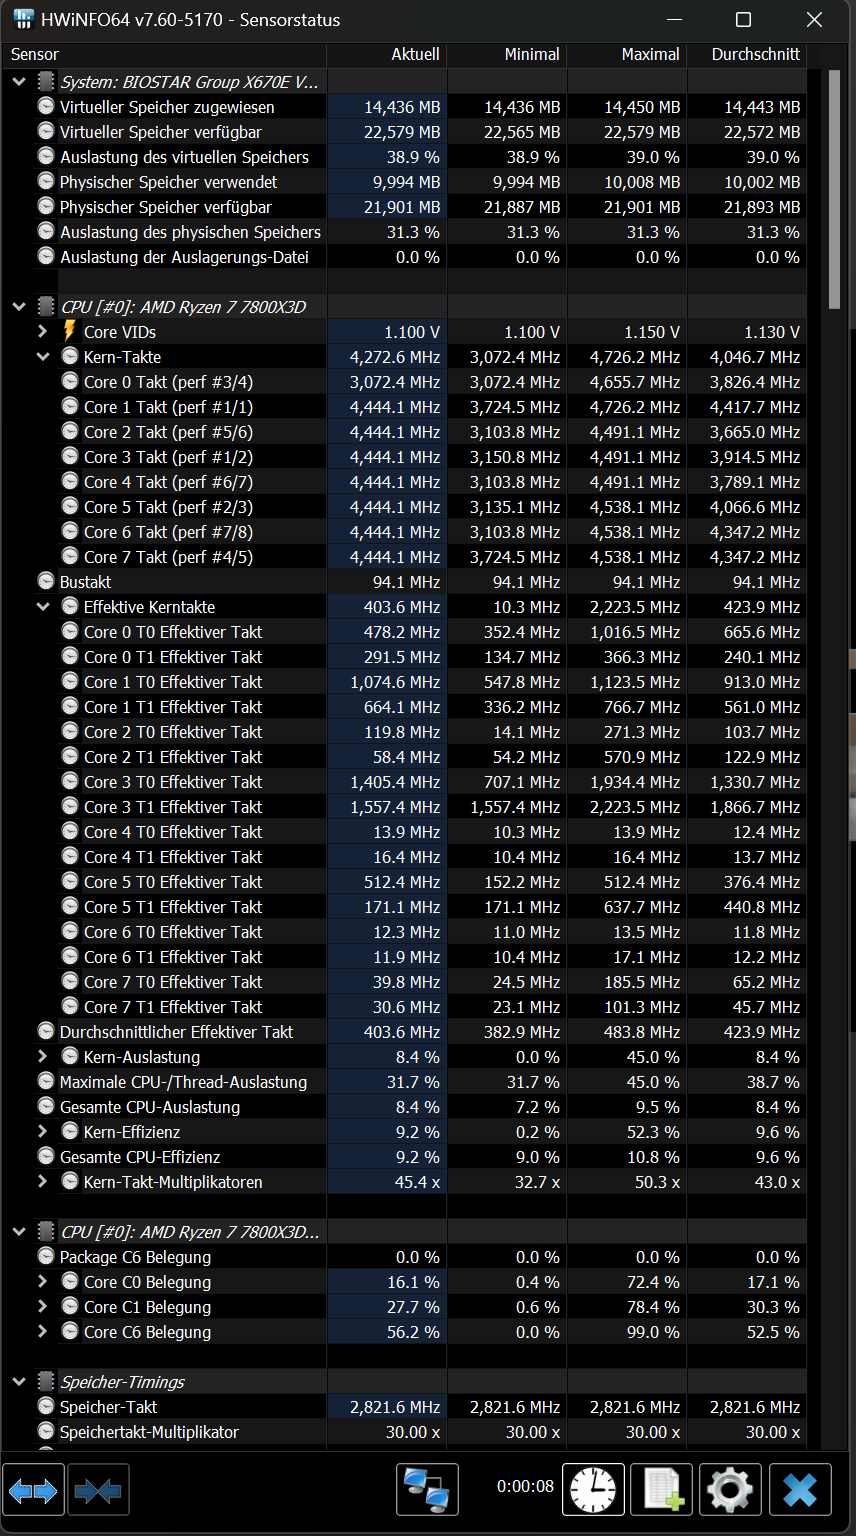Select Physischer Speicher verfügbar row

coord(405,206)
